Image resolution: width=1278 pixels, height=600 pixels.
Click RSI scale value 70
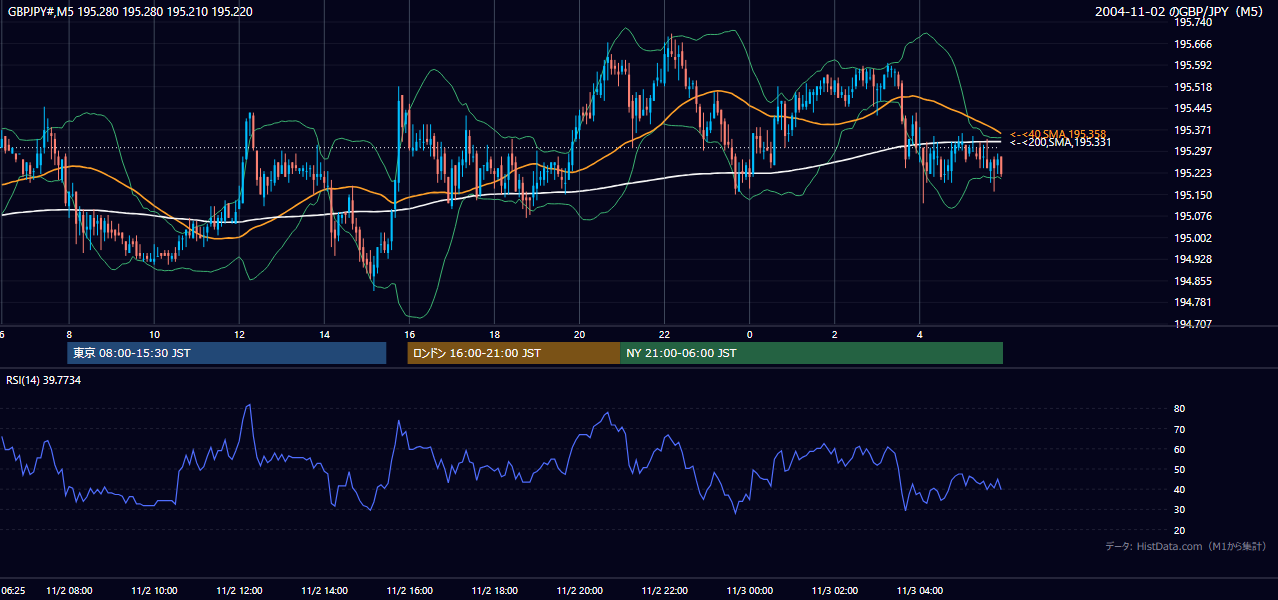tap(1180, 429)
